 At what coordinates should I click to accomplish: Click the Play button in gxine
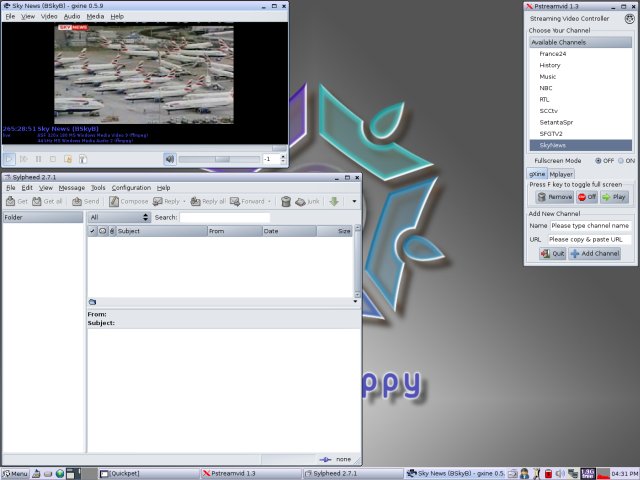coord(9,159)
